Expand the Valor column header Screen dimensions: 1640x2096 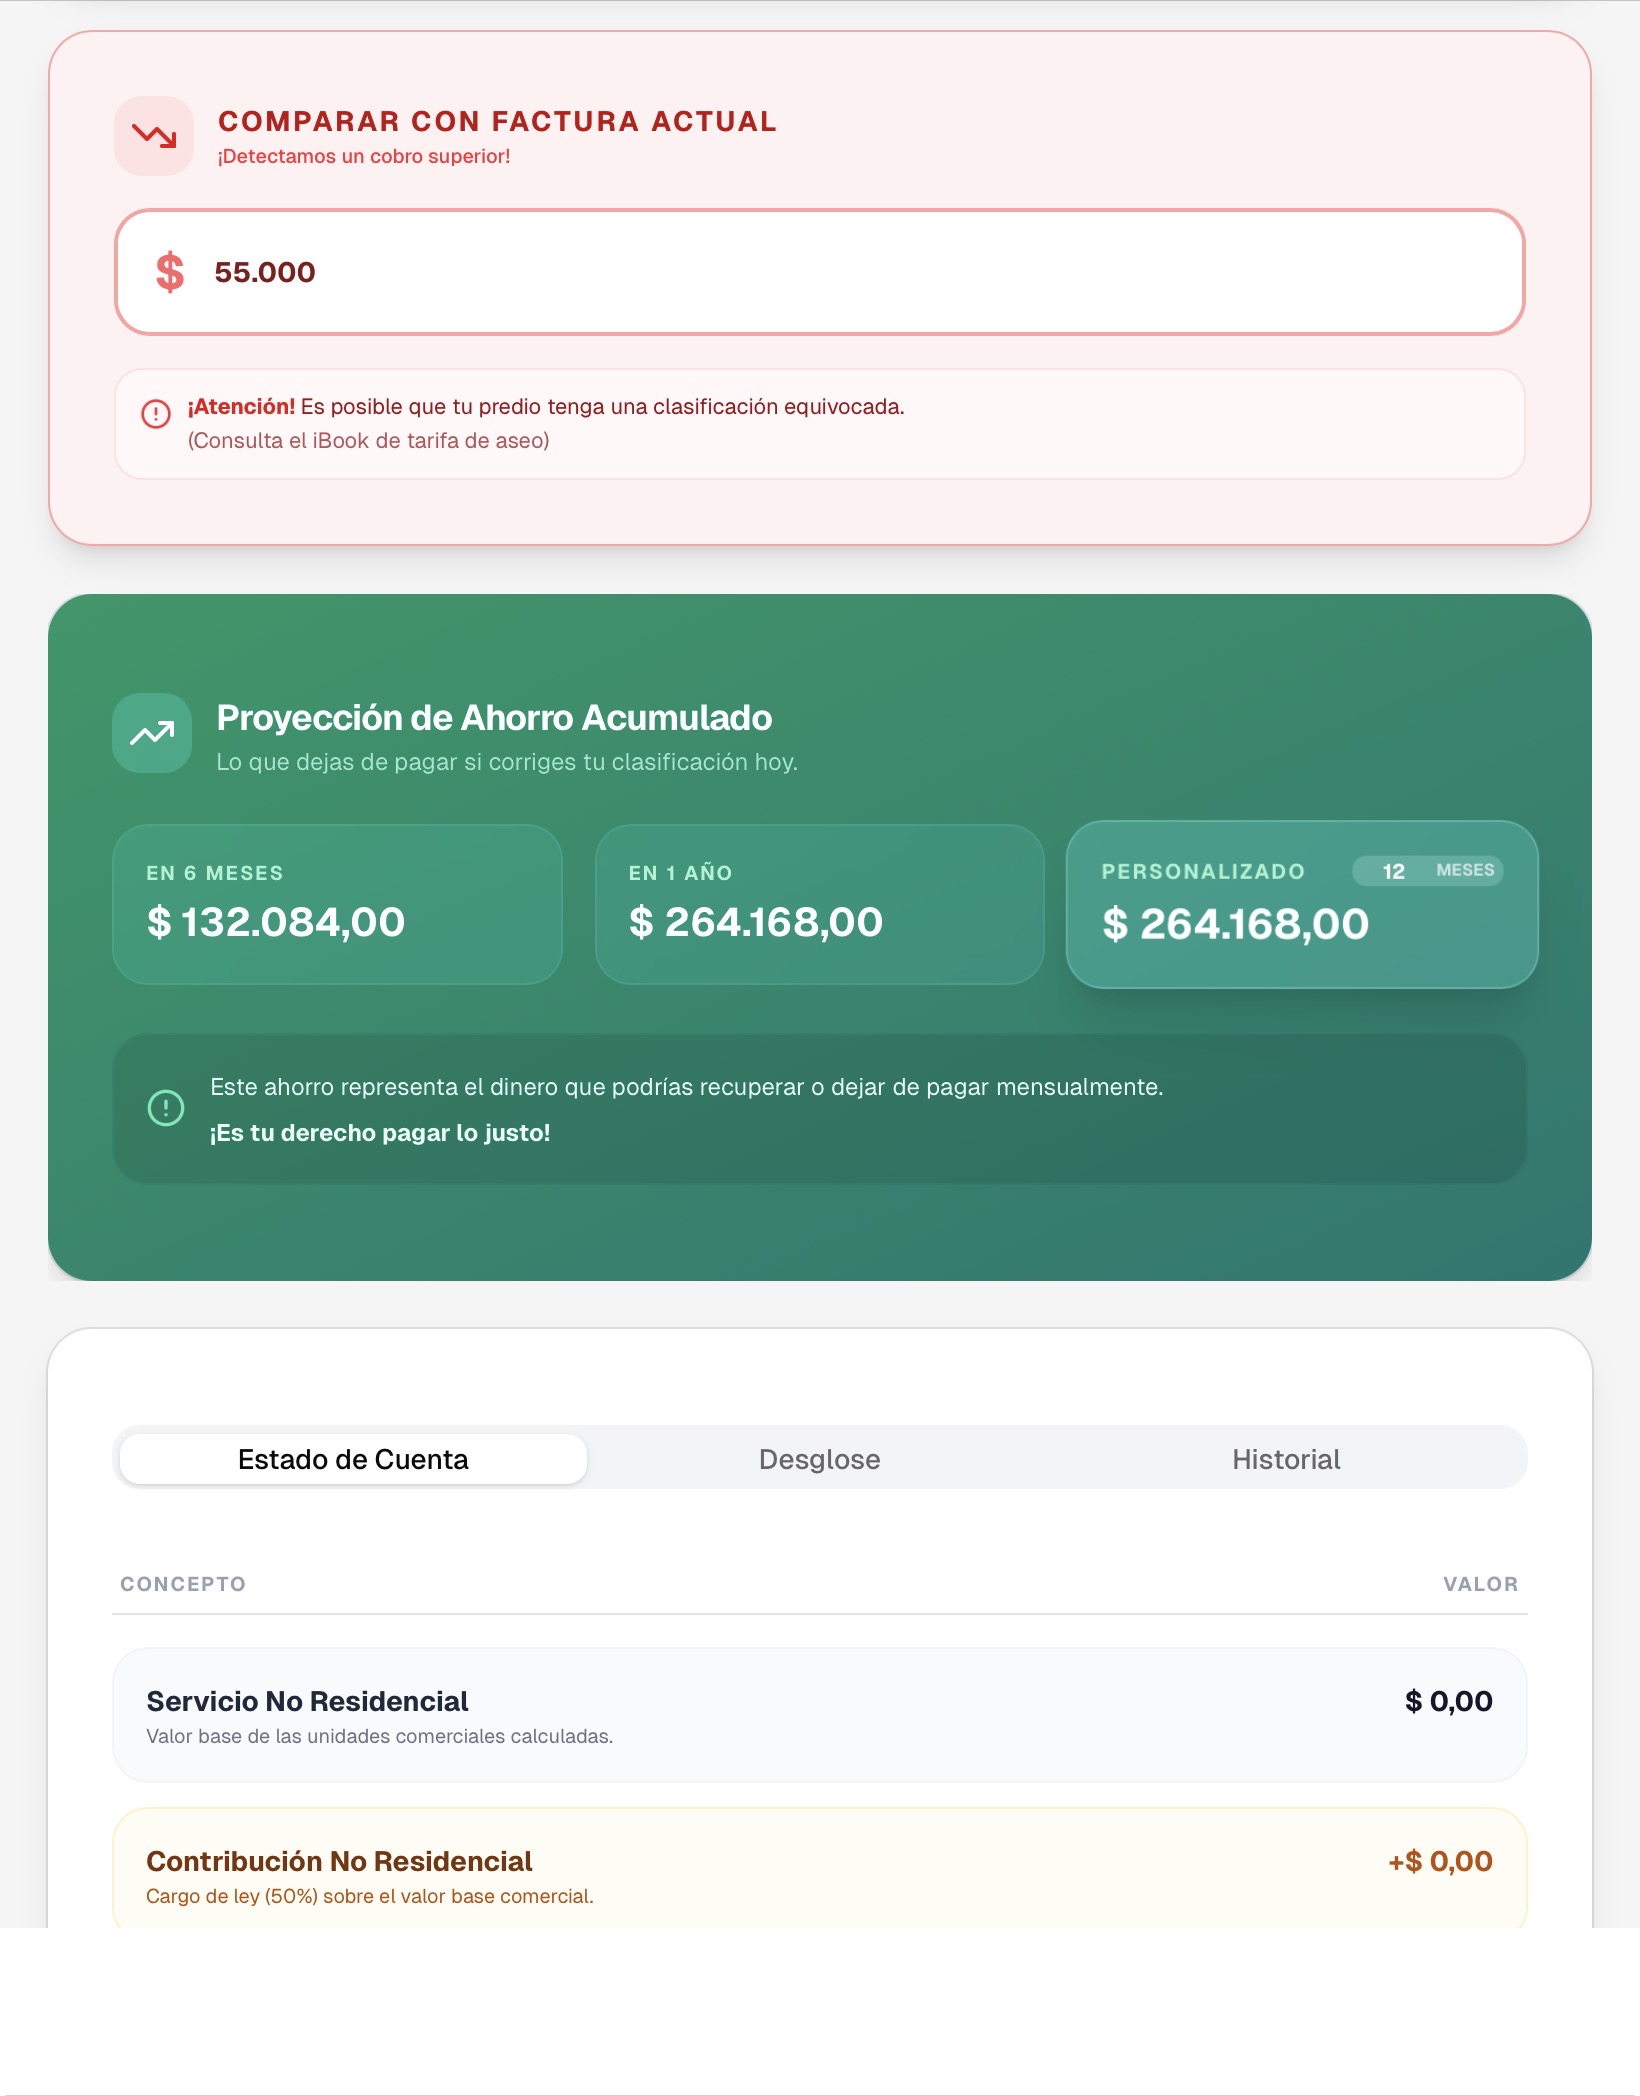pyautogui.click(x=1480, y=1584)
